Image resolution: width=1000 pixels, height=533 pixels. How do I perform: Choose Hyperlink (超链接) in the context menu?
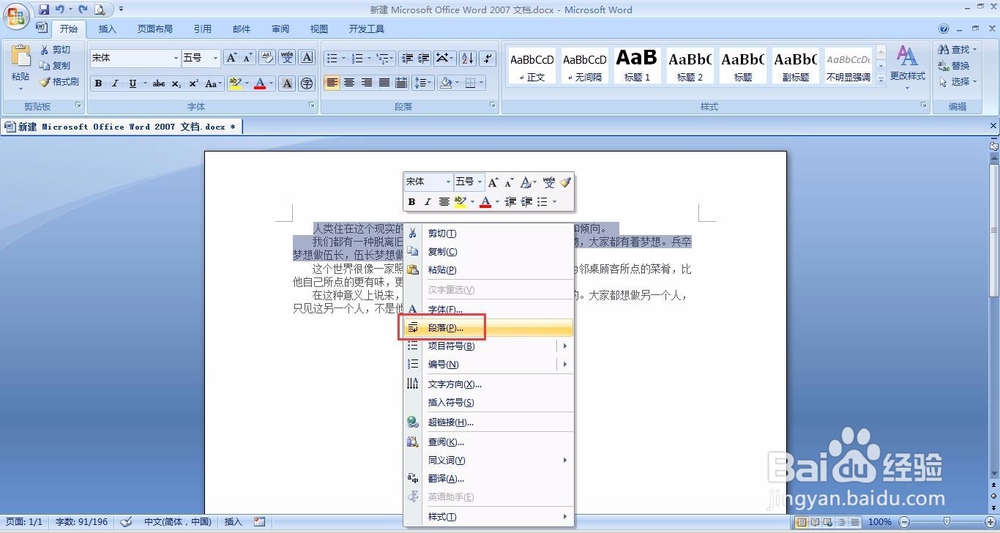point(489,422)
